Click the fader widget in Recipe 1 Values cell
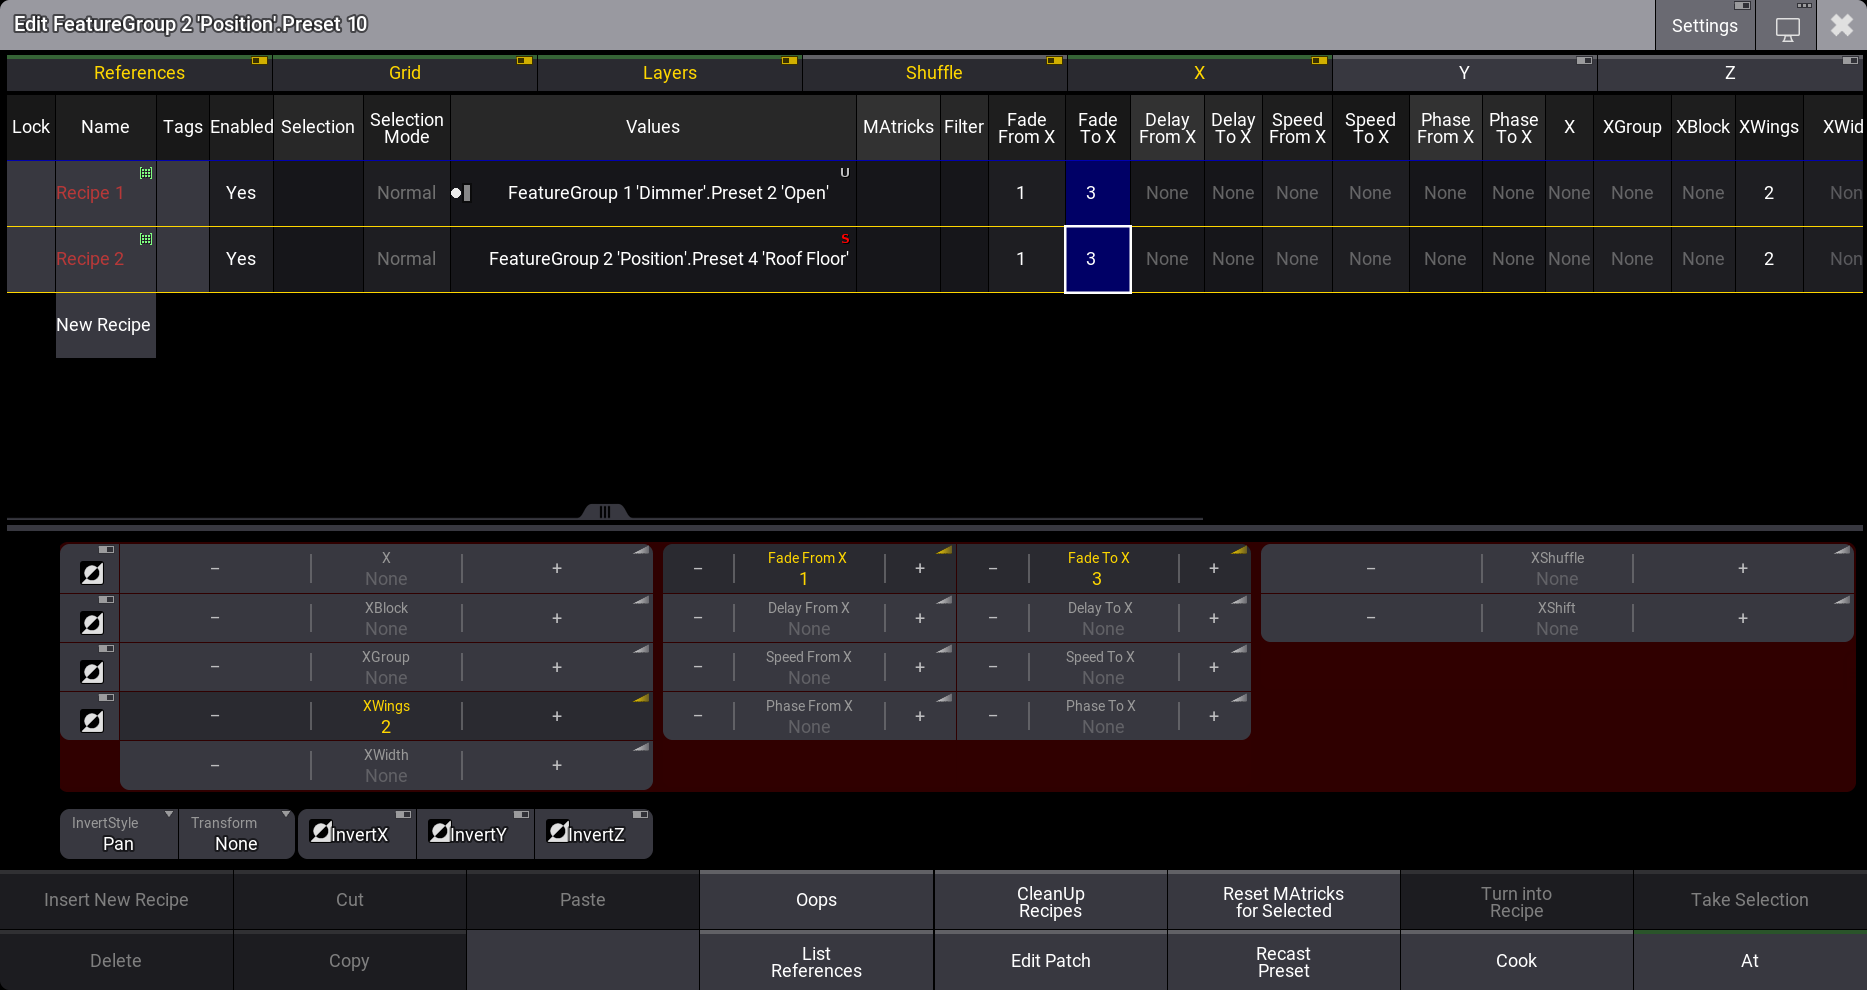 coord(461,193)
